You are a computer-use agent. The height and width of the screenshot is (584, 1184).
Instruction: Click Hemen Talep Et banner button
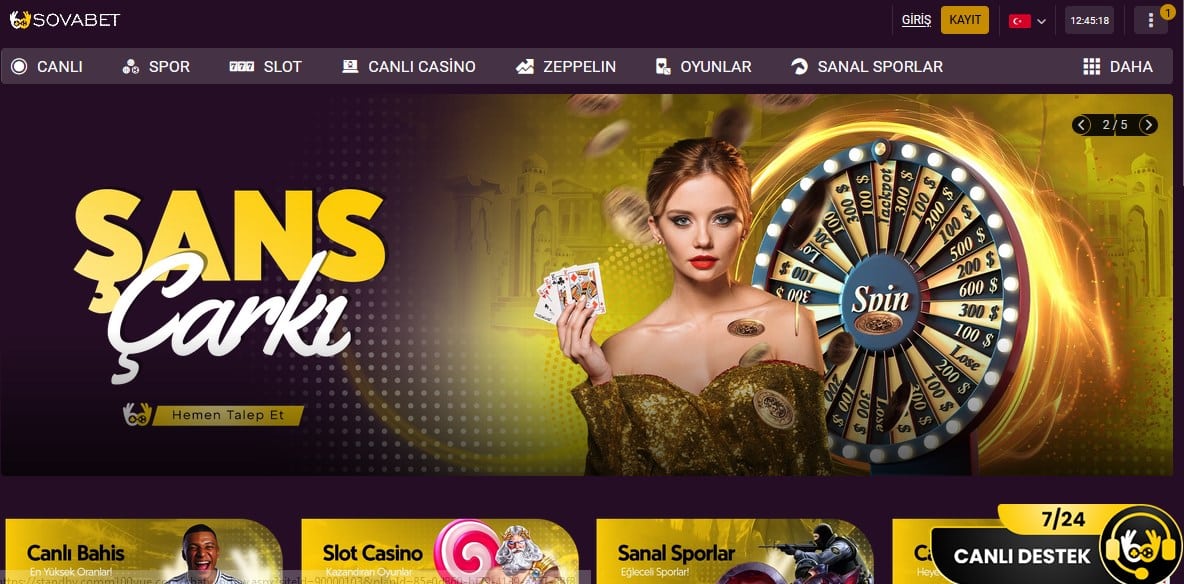coord(227,416)
